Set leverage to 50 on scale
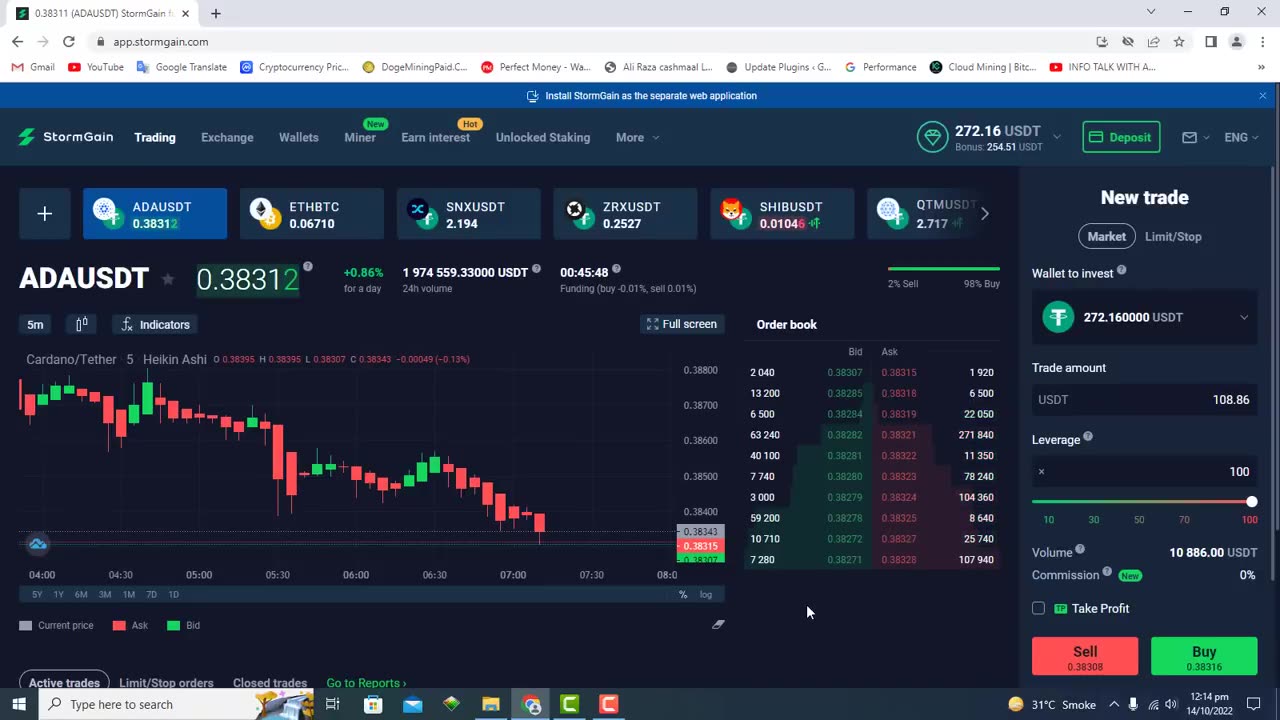The height and width of the screenshot is (720, 1280). 1139,519
